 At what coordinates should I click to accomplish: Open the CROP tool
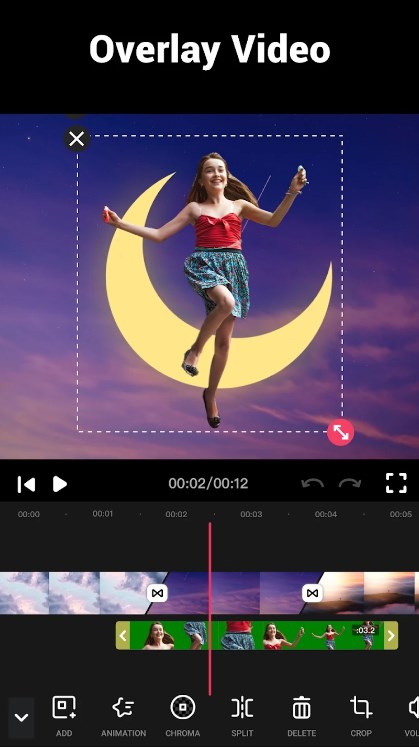coord(361,716)
